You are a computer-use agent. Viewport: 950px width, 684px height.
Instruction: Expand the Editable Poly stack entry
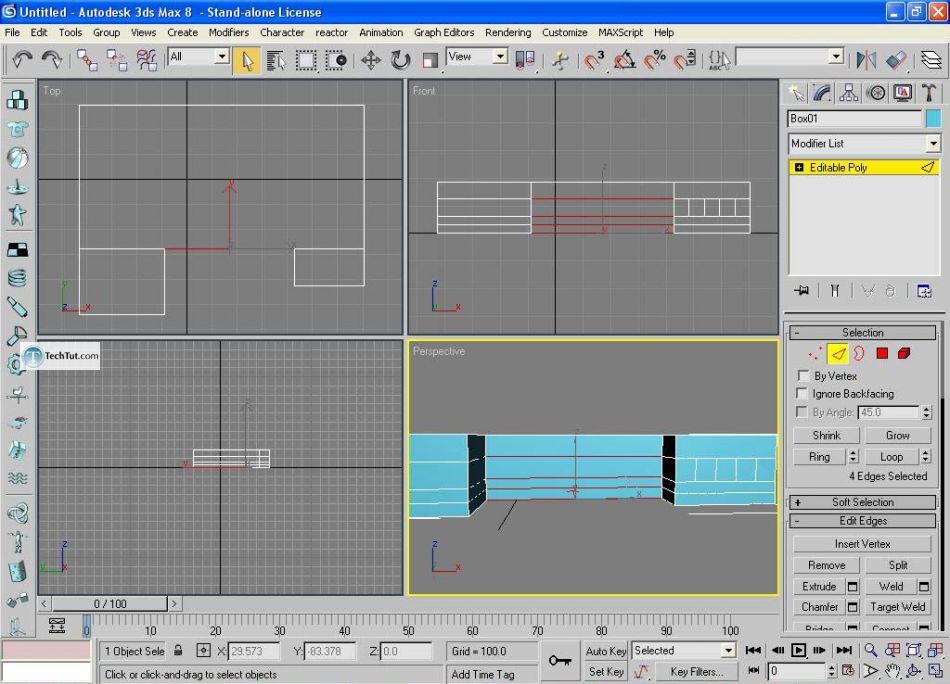799,168
